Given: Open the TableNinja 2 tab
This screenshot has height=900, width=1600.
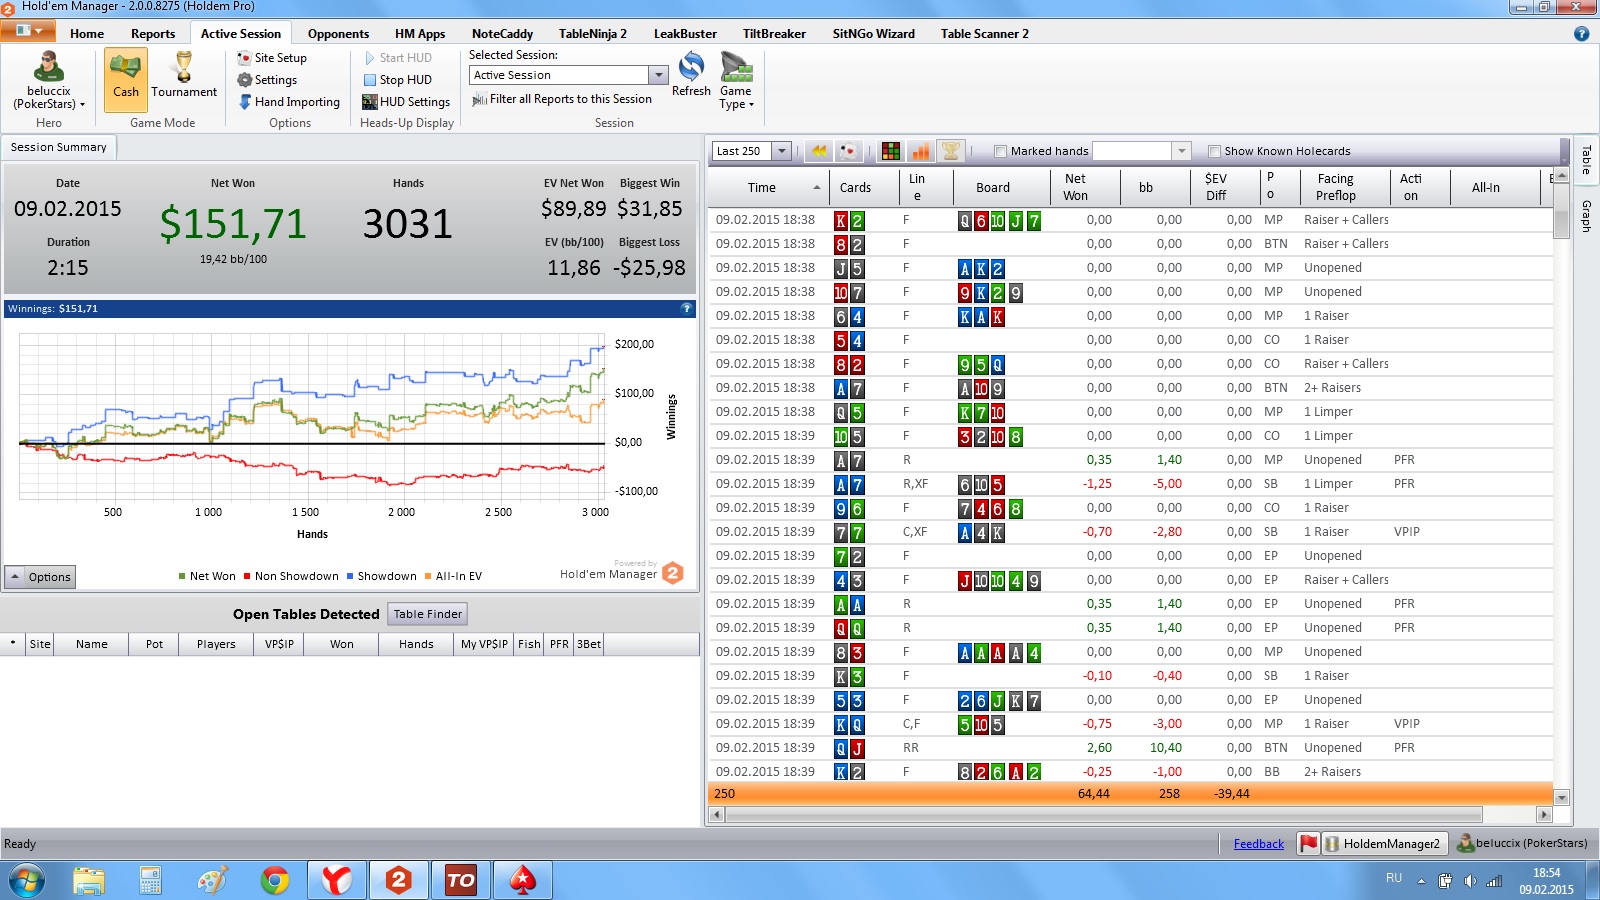Looking at the screenshot, I should point(593,33).
